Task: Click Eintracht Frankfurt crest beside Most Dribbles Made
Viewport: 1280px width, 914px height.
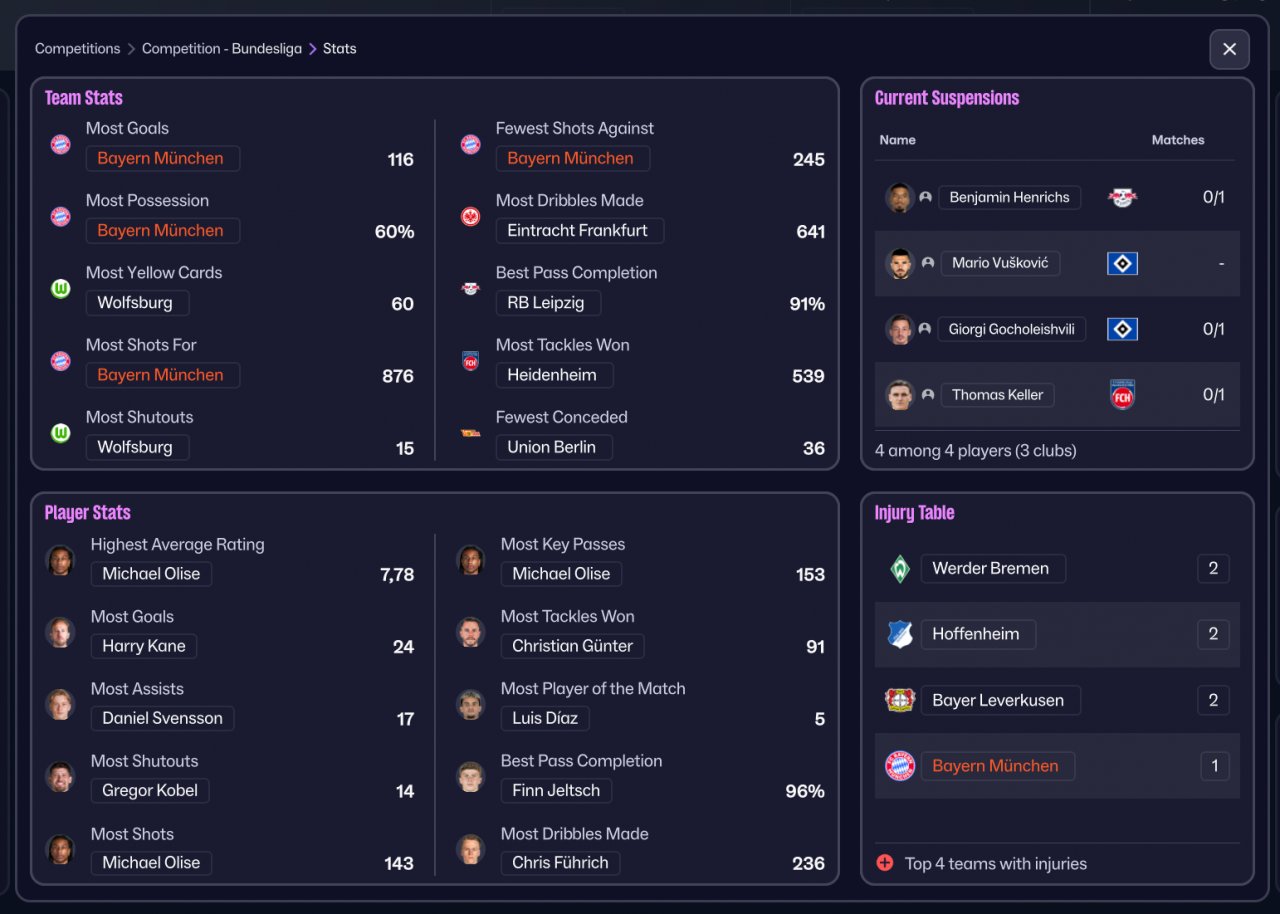Action: [x=471, y=216]
